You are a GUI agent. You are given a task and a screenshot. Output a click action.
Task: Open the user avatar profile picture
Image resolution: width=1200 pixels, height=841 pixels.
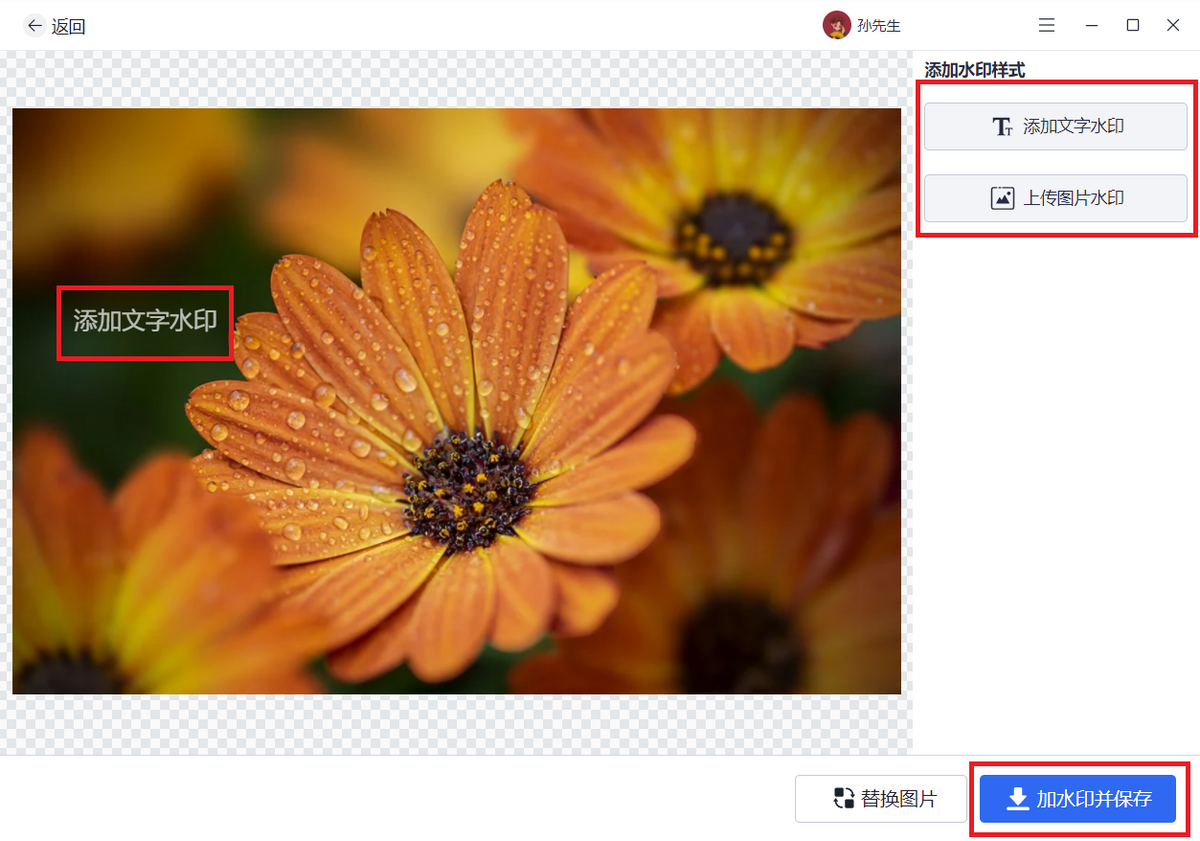(x=836, y=26)
